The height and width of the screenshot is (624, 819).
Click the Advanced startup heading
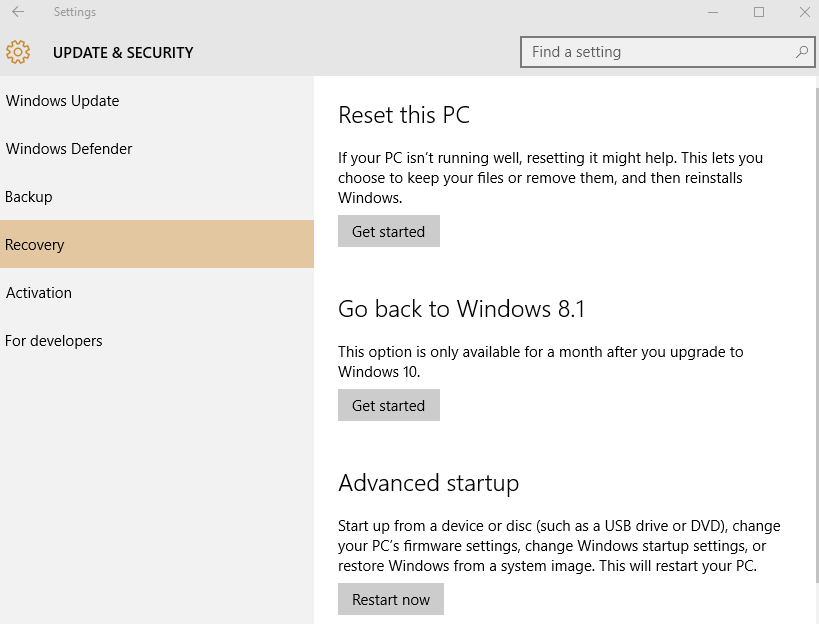[x=428, y=483]
